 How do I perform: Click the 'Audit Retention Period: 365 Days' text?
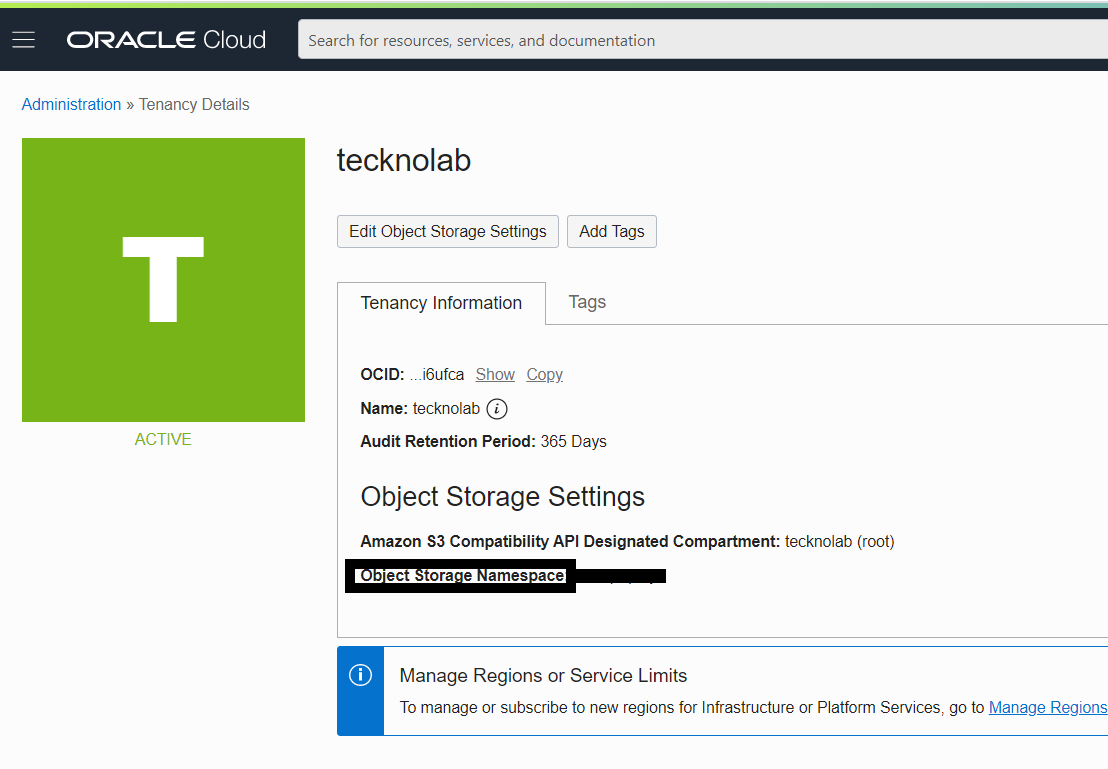tap(483, 442)
